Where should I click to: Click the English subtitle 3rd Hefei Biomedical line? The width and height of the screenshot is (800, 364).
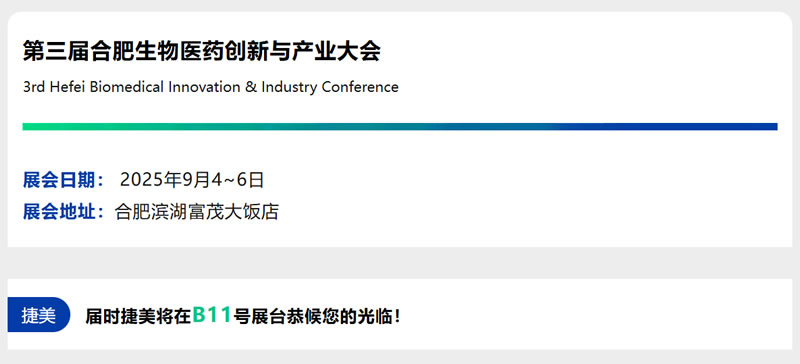(211, 87)
